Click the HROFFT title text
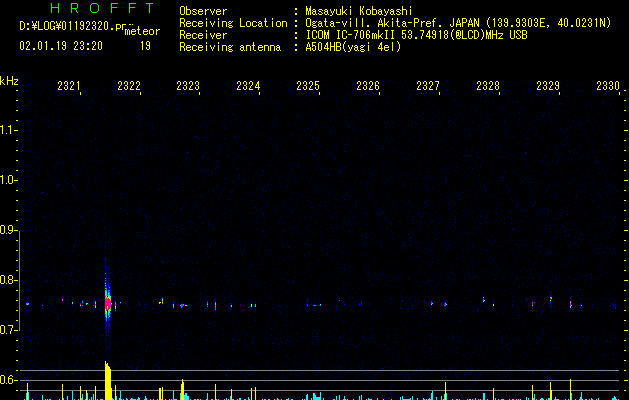The height and width of the screenshot is (400, 629). pos(103,8)
